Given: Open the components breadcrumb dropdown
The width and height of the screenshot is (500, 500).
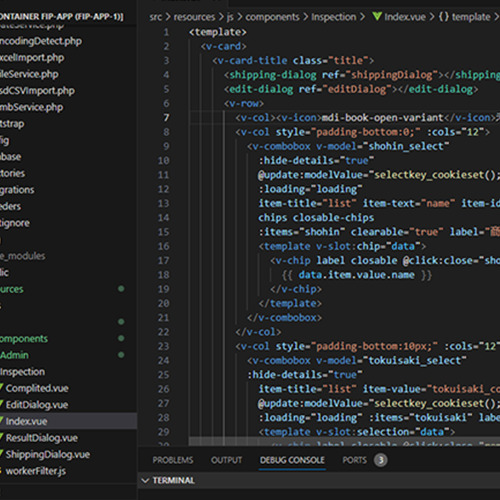Looking at the screenshot, I should click(272, 17).
